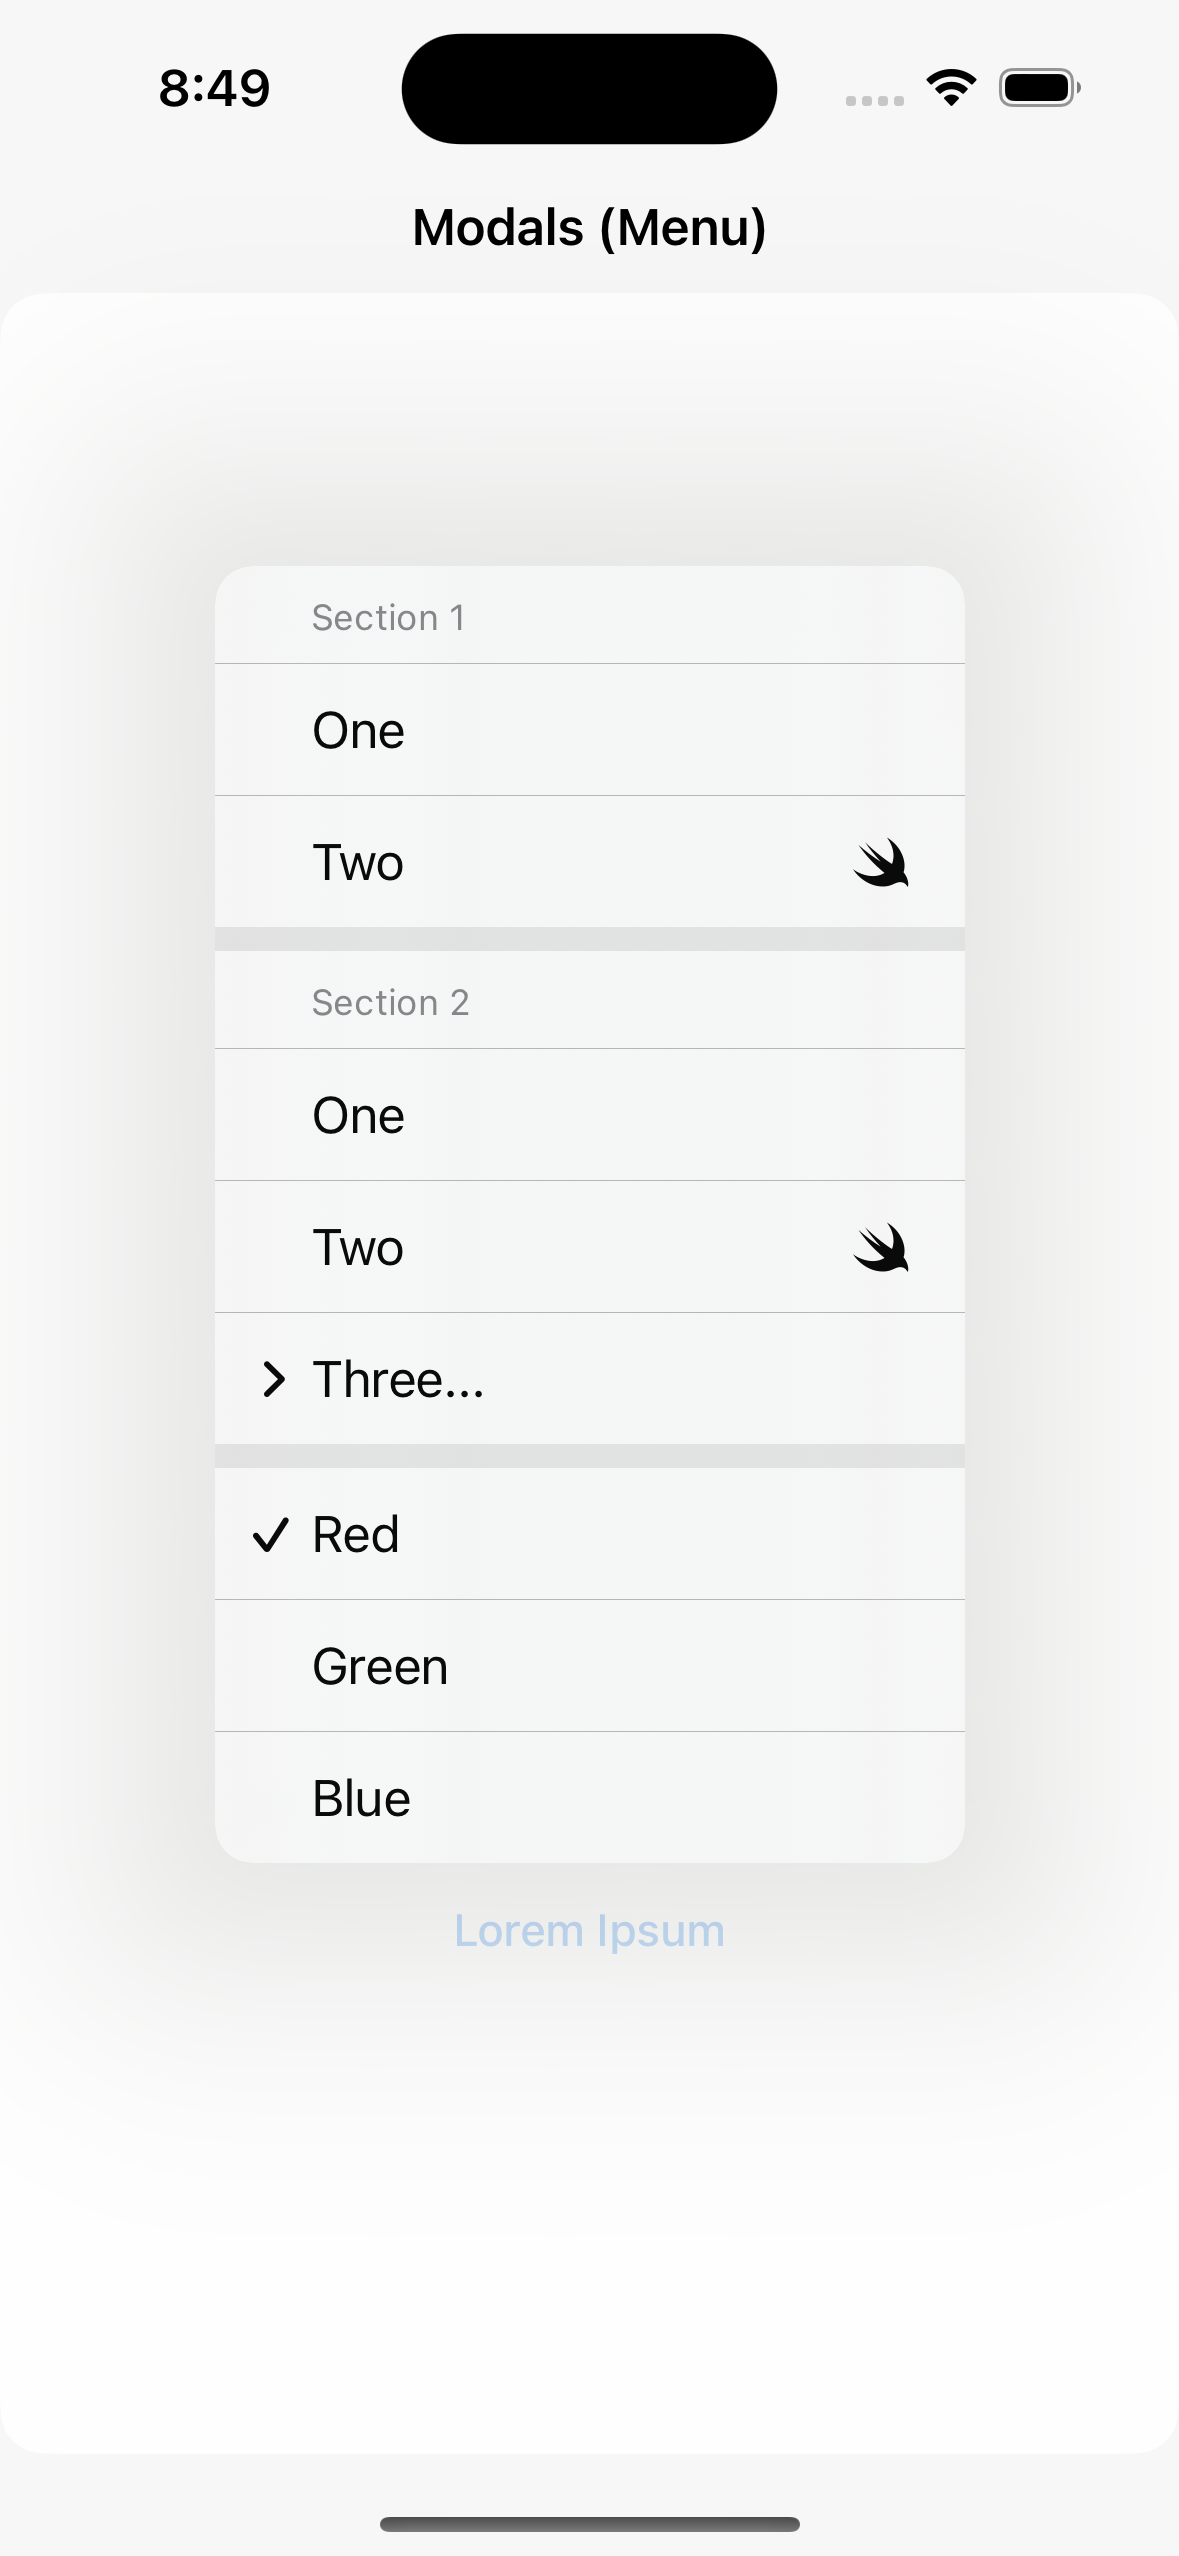Open the Three... submenu item
Image resolution: width=1179 pixels, height=2556 pixels.
click(x=590, y=1379)
